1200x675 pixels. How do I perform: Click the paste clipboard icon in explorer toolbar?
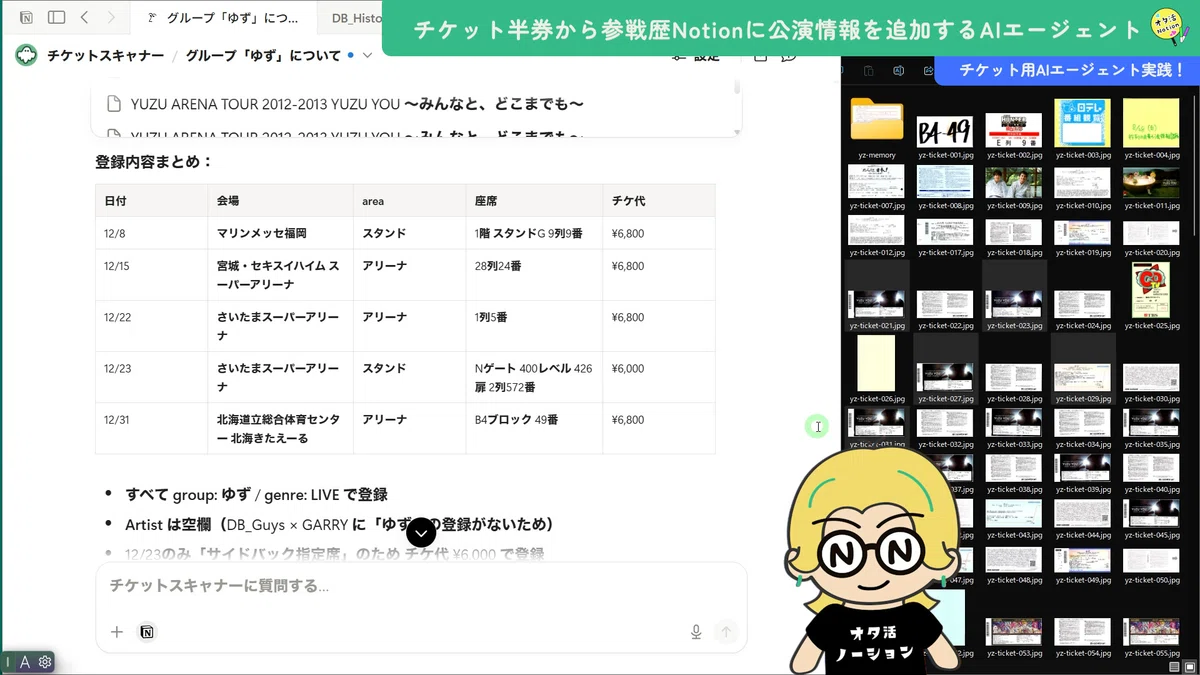click(x=867, y=70)
